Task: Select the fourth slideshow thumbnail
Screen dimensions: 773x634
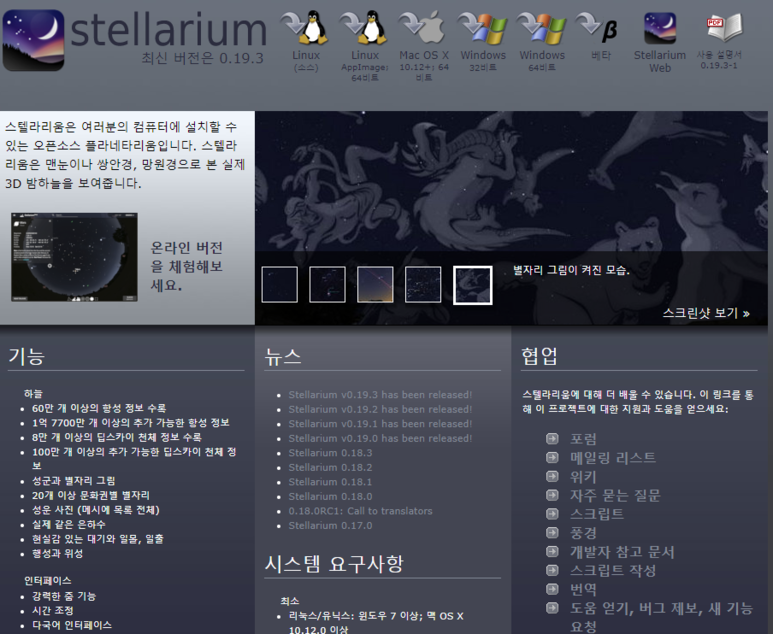Action: point(423,284)
